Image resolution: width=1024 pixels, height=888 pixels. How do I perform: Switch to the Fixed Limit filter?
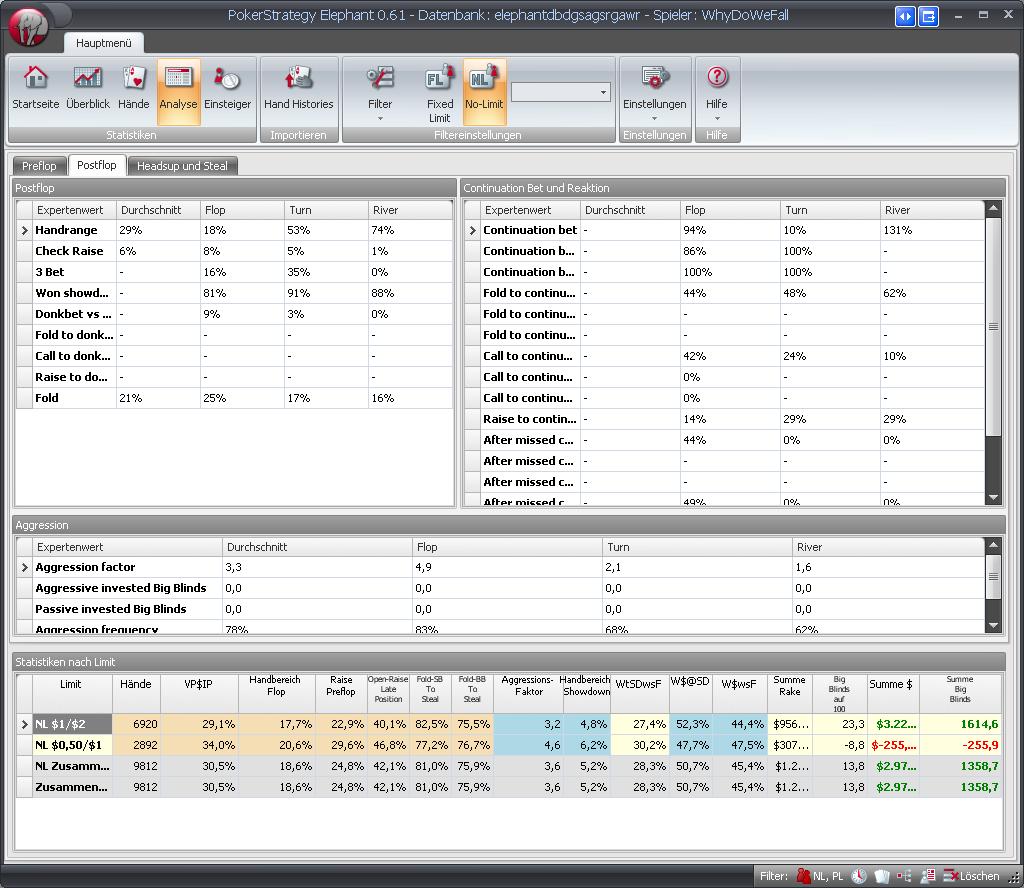point(440,93)
